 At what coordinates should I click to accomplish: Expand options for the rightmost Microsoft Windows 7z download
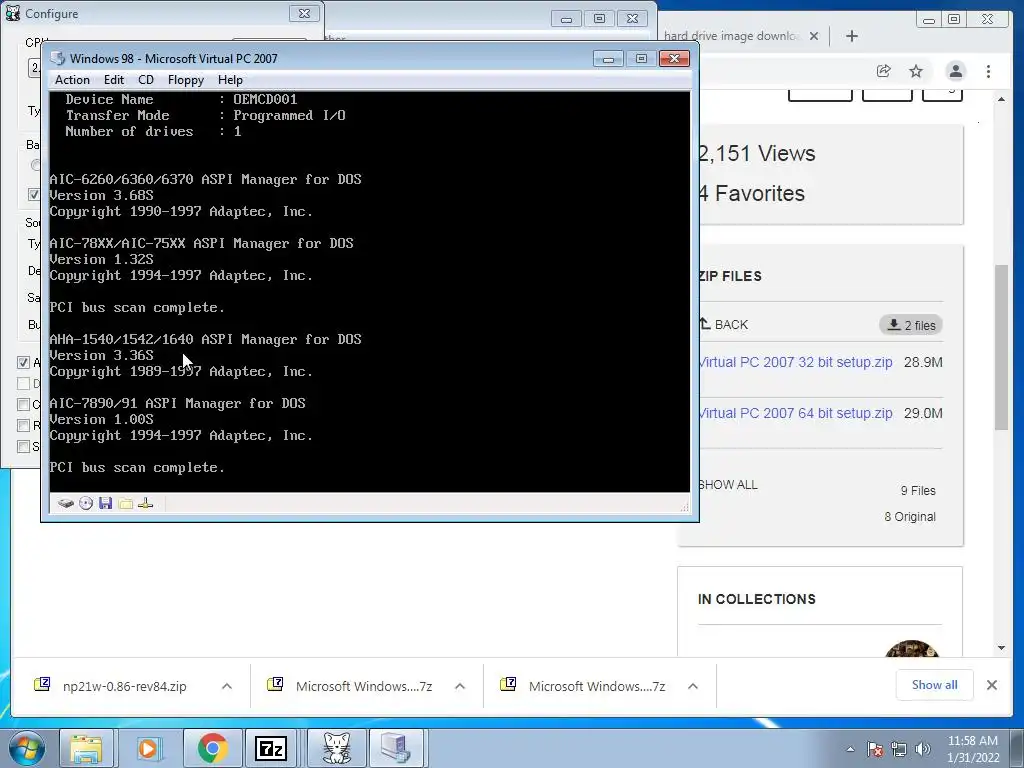[693, 686]
